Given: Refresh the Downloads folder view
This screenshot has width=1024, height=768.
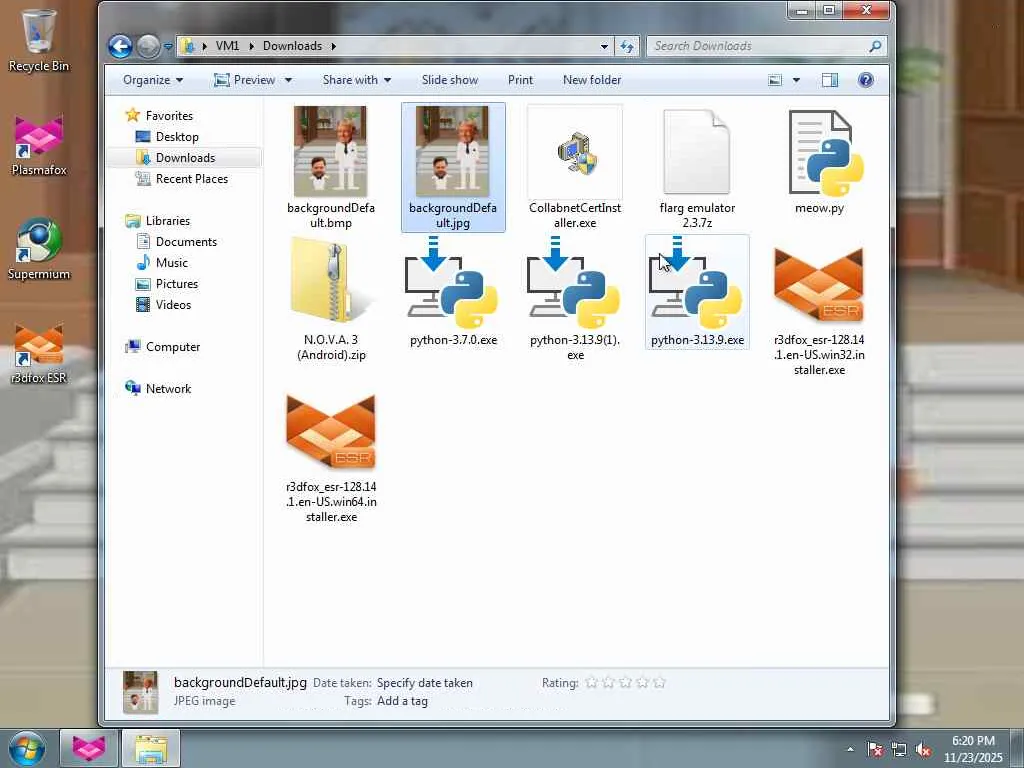Looking at the screenshot, I should tap(626, 46).
